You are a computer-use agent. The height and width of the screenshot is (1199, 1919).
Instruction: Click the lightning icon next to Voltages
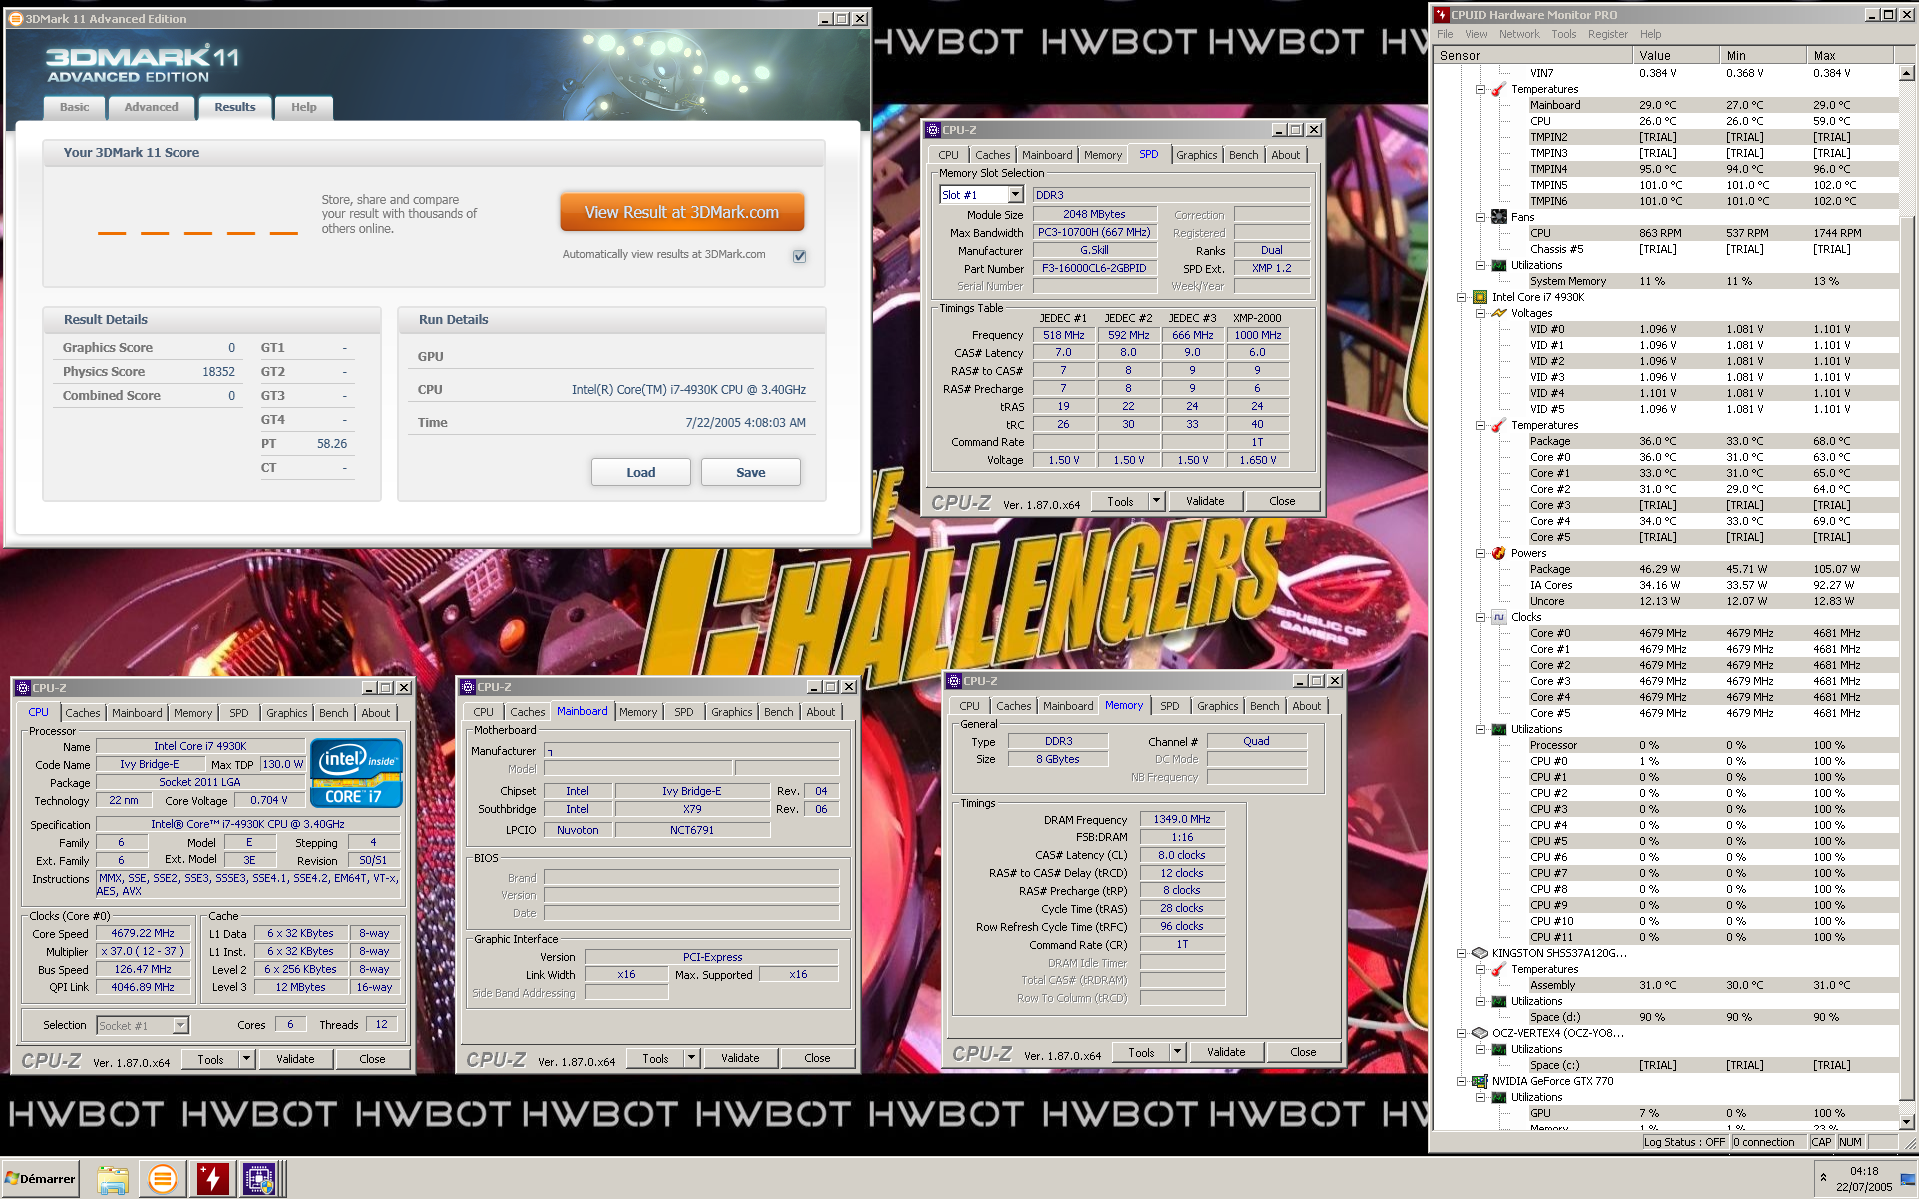pyautogui.click(x=1498, y=313)
